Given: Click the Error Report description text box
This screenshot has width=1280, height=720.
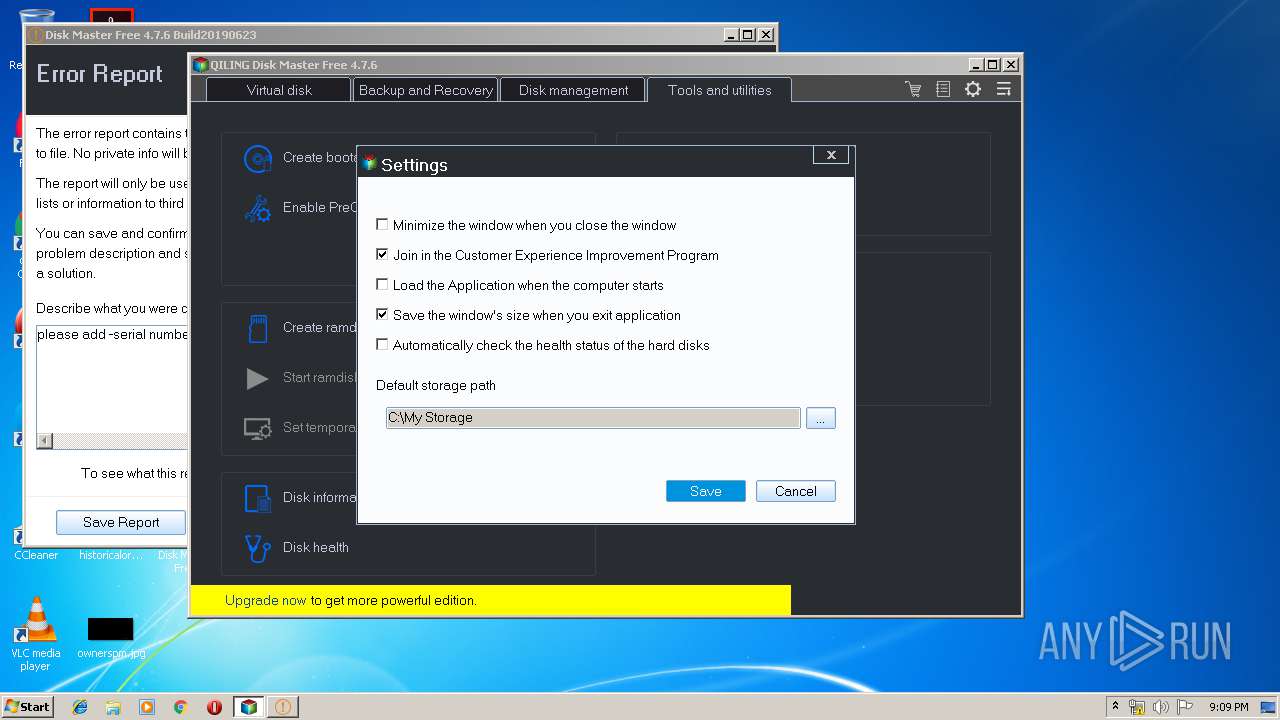Looking at the screenshot, I should click(112, 379).
